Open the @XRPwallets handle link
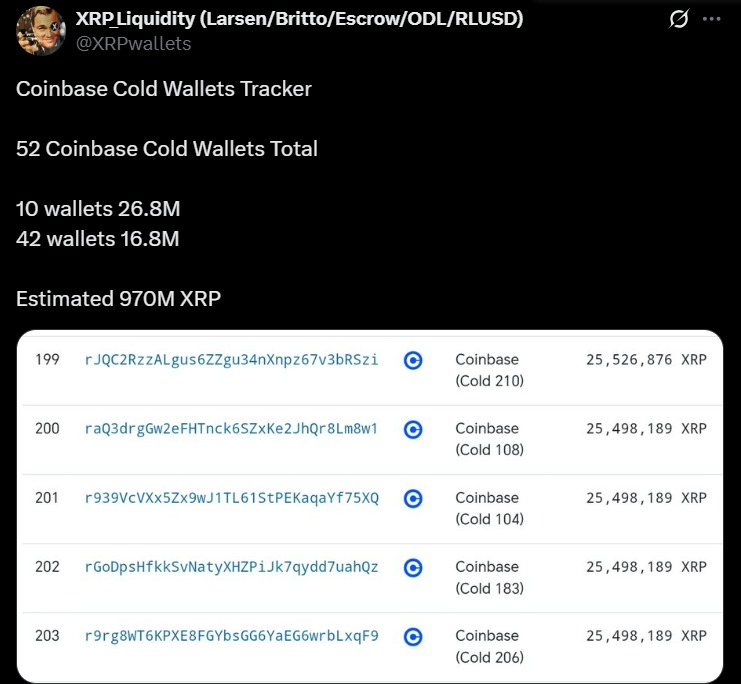The height and width of the screenshot is (684, 741). point(133,43)
